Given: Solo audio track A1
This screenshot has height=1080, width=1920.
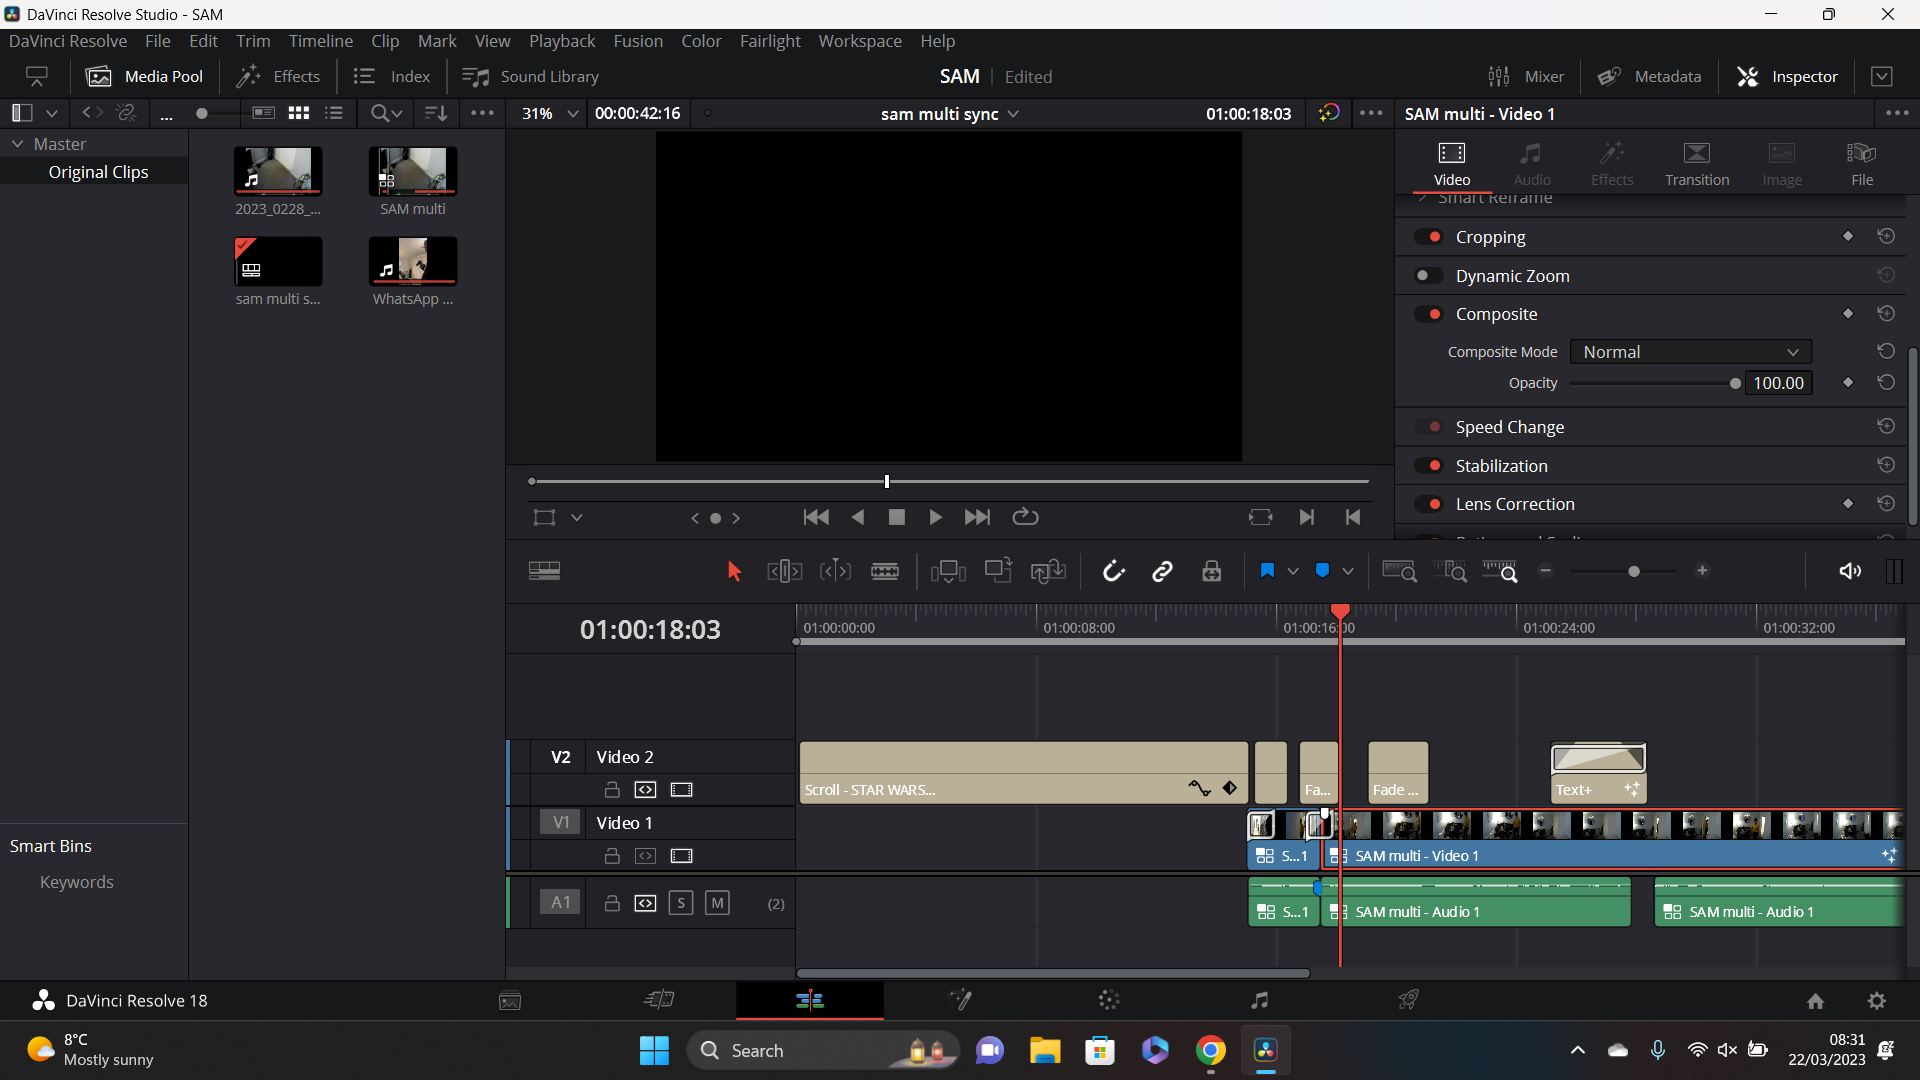Looking at the screenshot, I should click(681, 903).
